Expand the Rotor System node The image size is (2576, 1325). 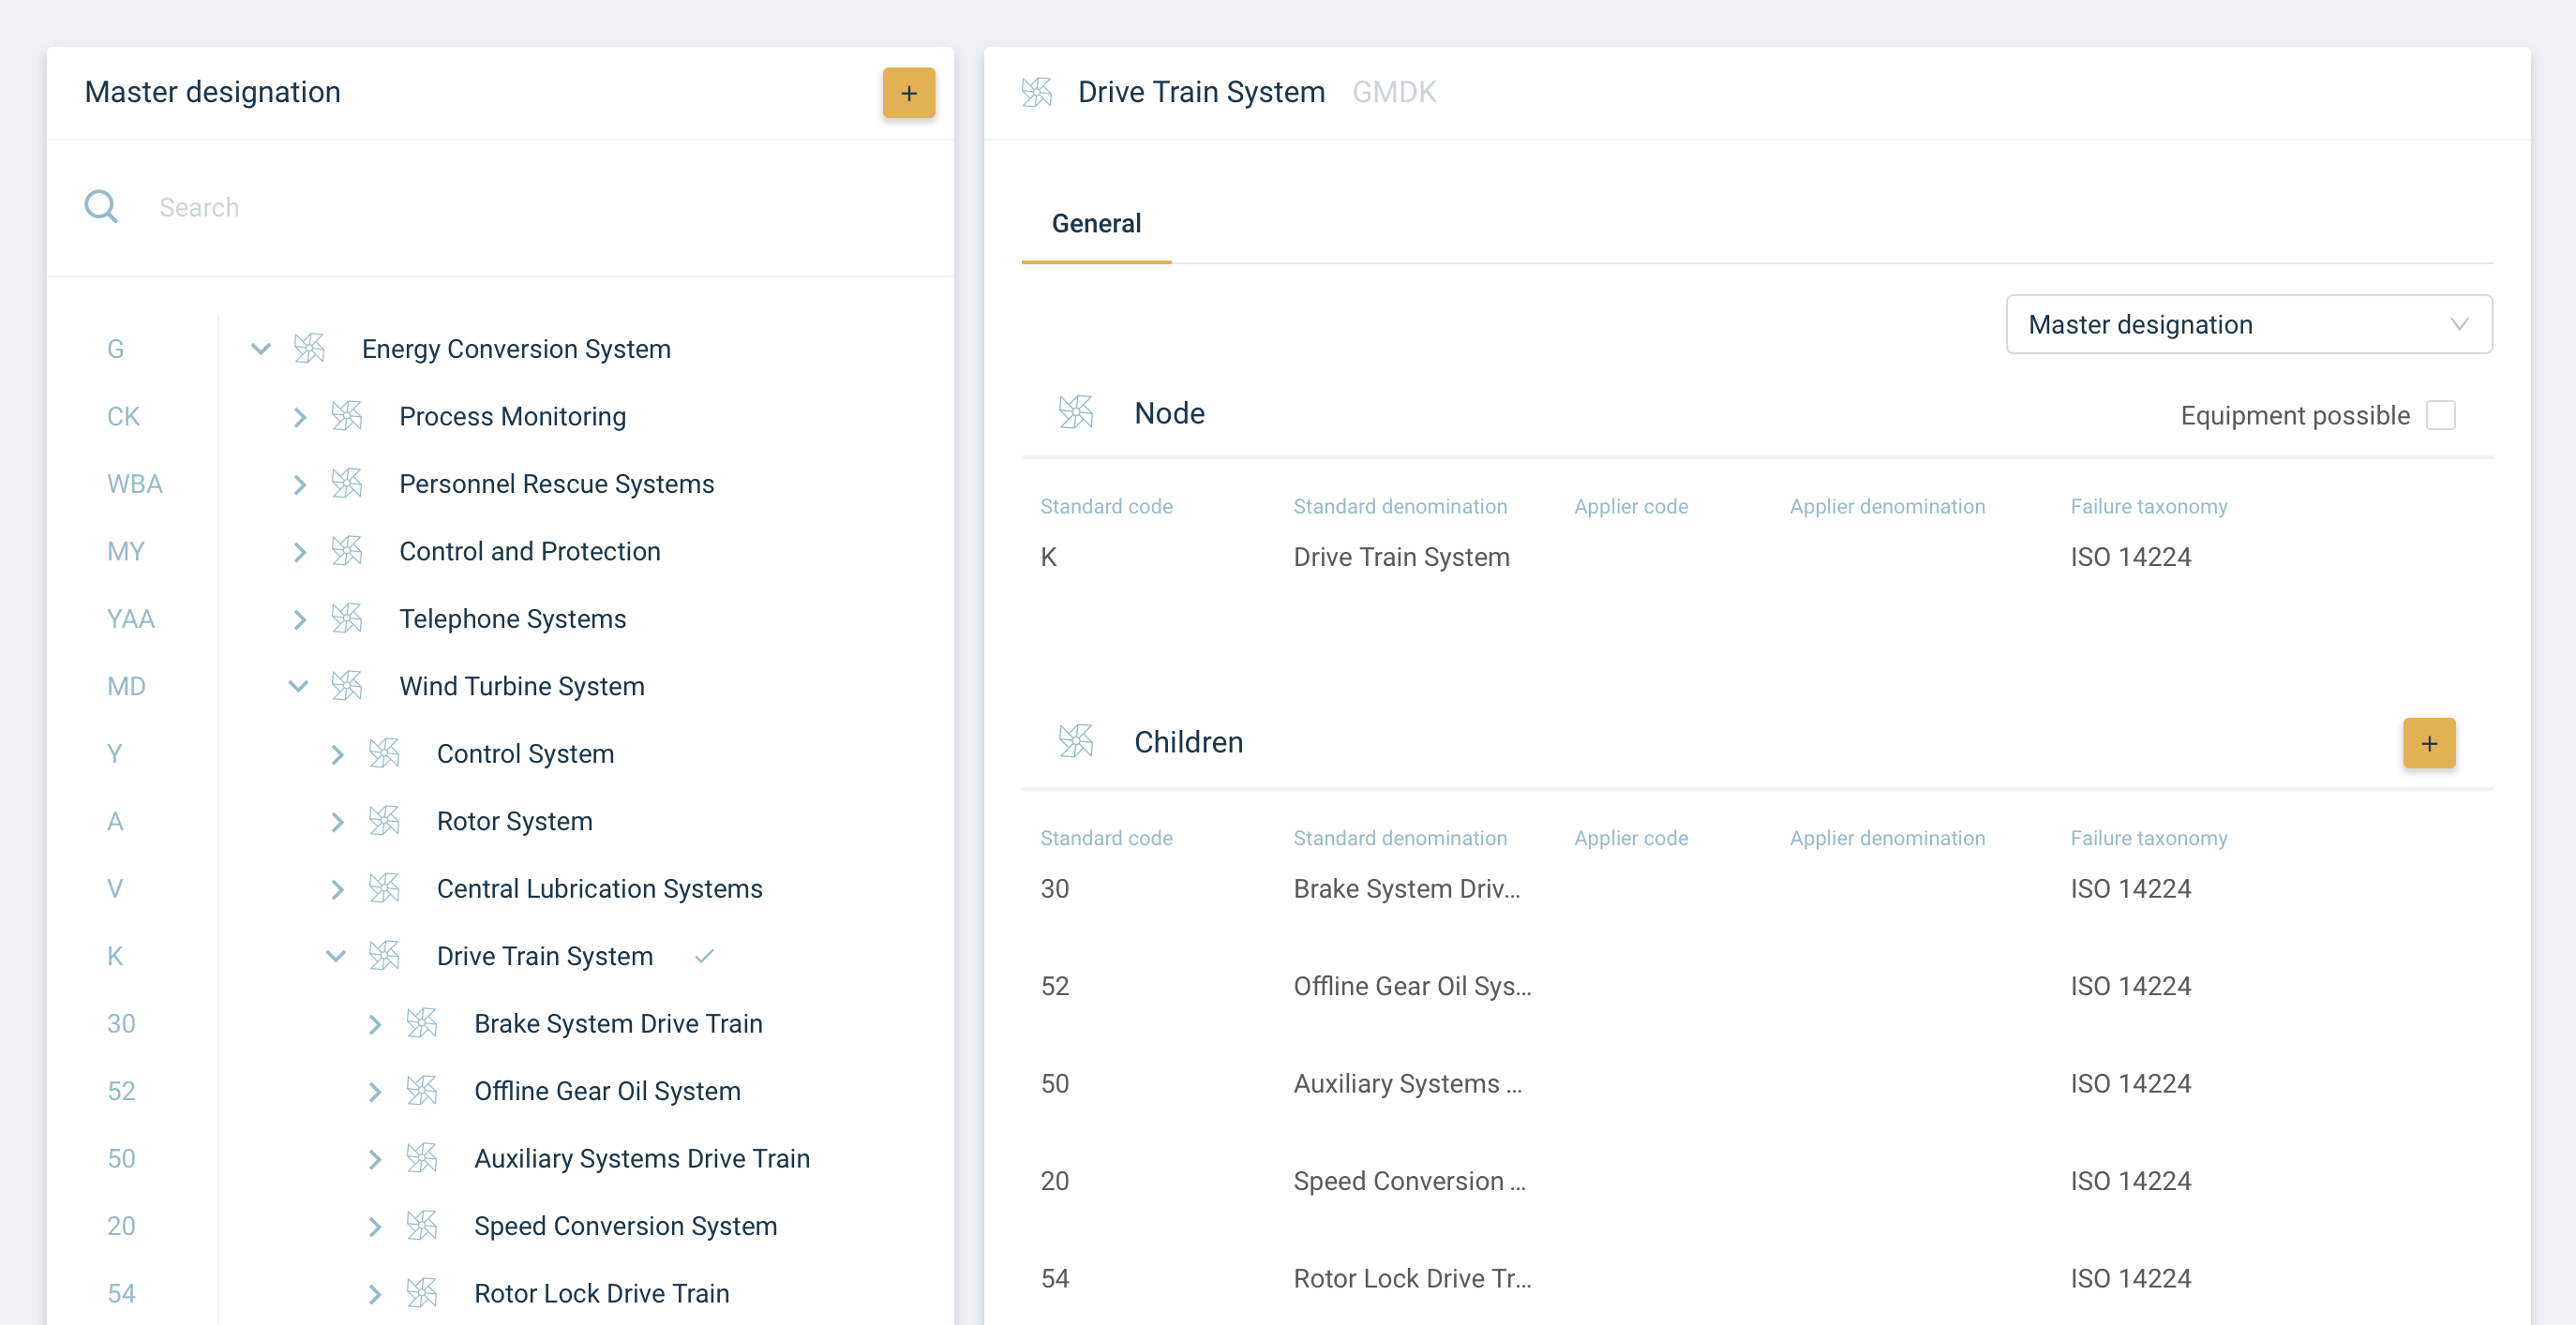pos(337,821)
